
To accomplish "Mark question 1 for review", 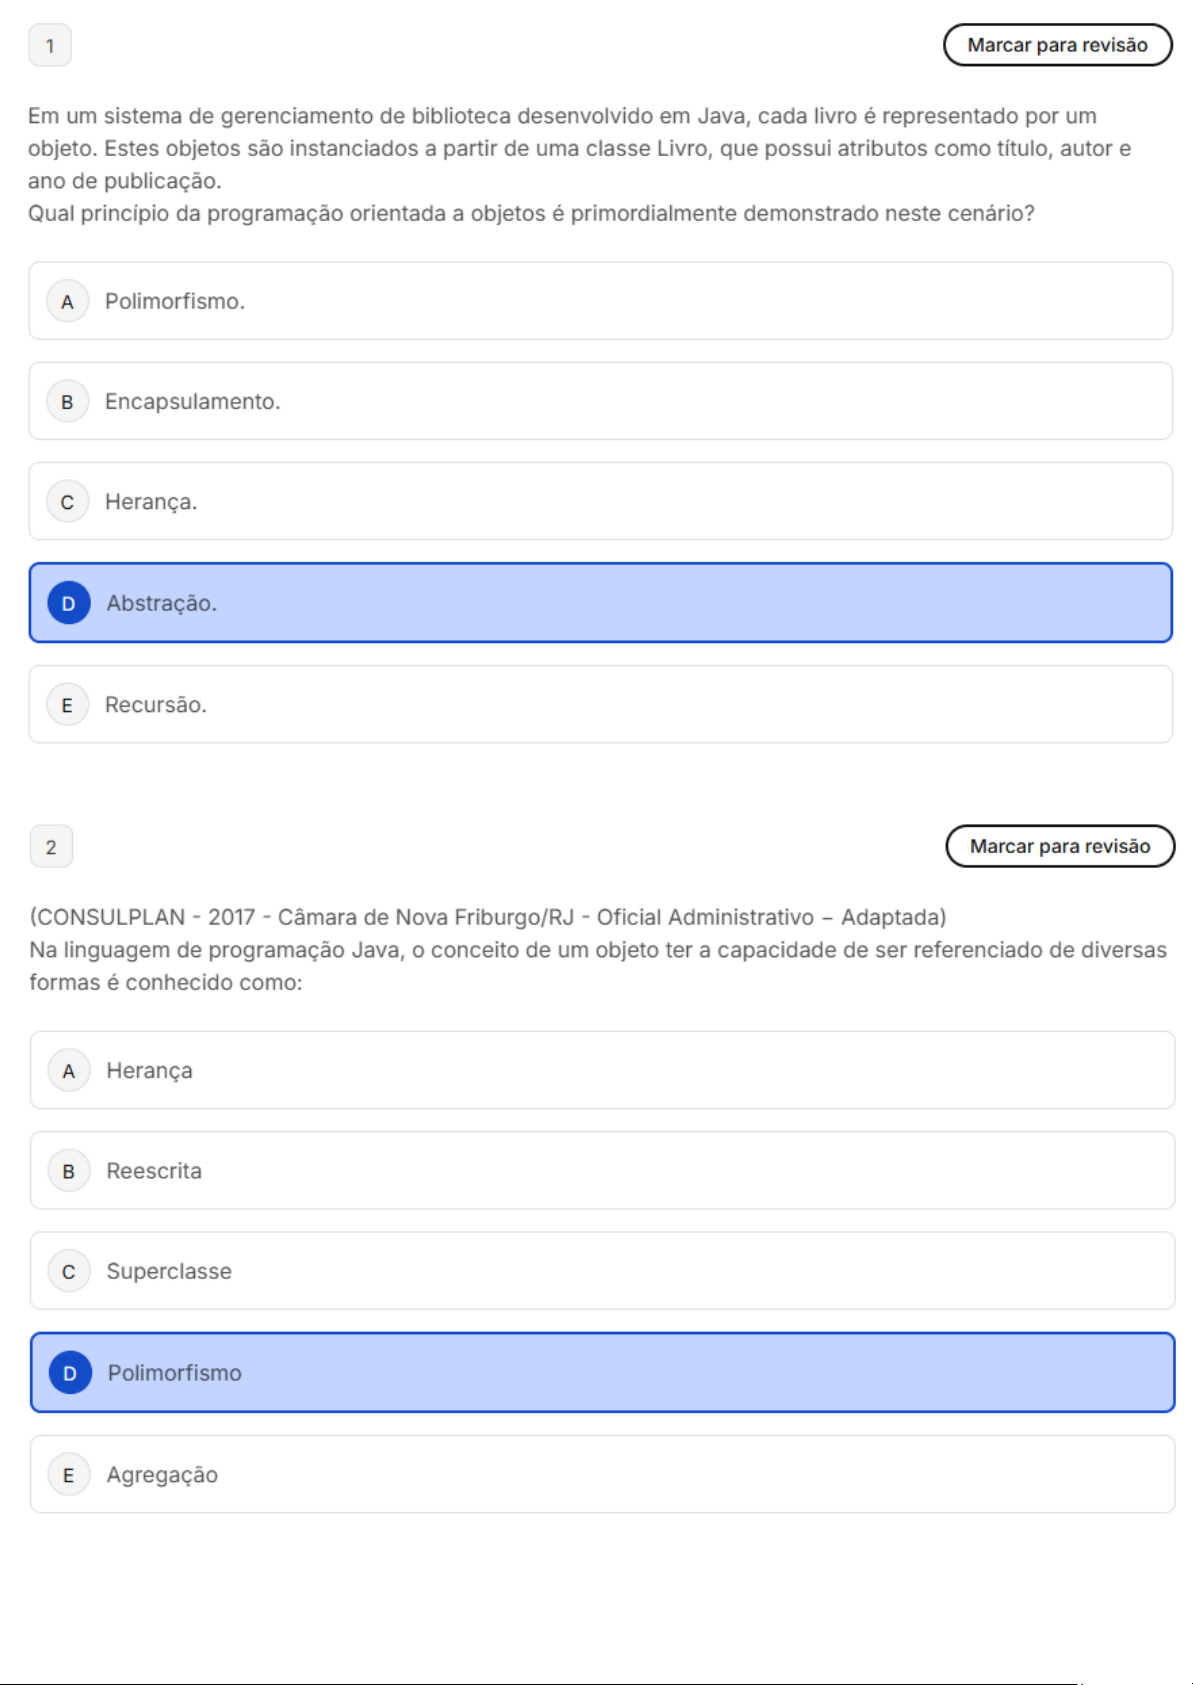I will pos(1057,45).
